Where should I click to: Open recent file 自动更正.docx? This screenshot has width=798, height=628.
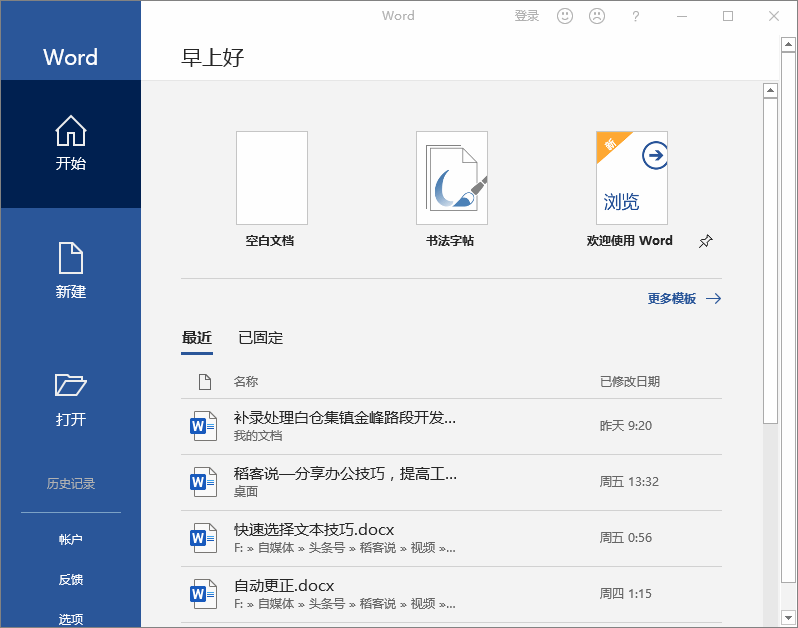tap(451, 594)
